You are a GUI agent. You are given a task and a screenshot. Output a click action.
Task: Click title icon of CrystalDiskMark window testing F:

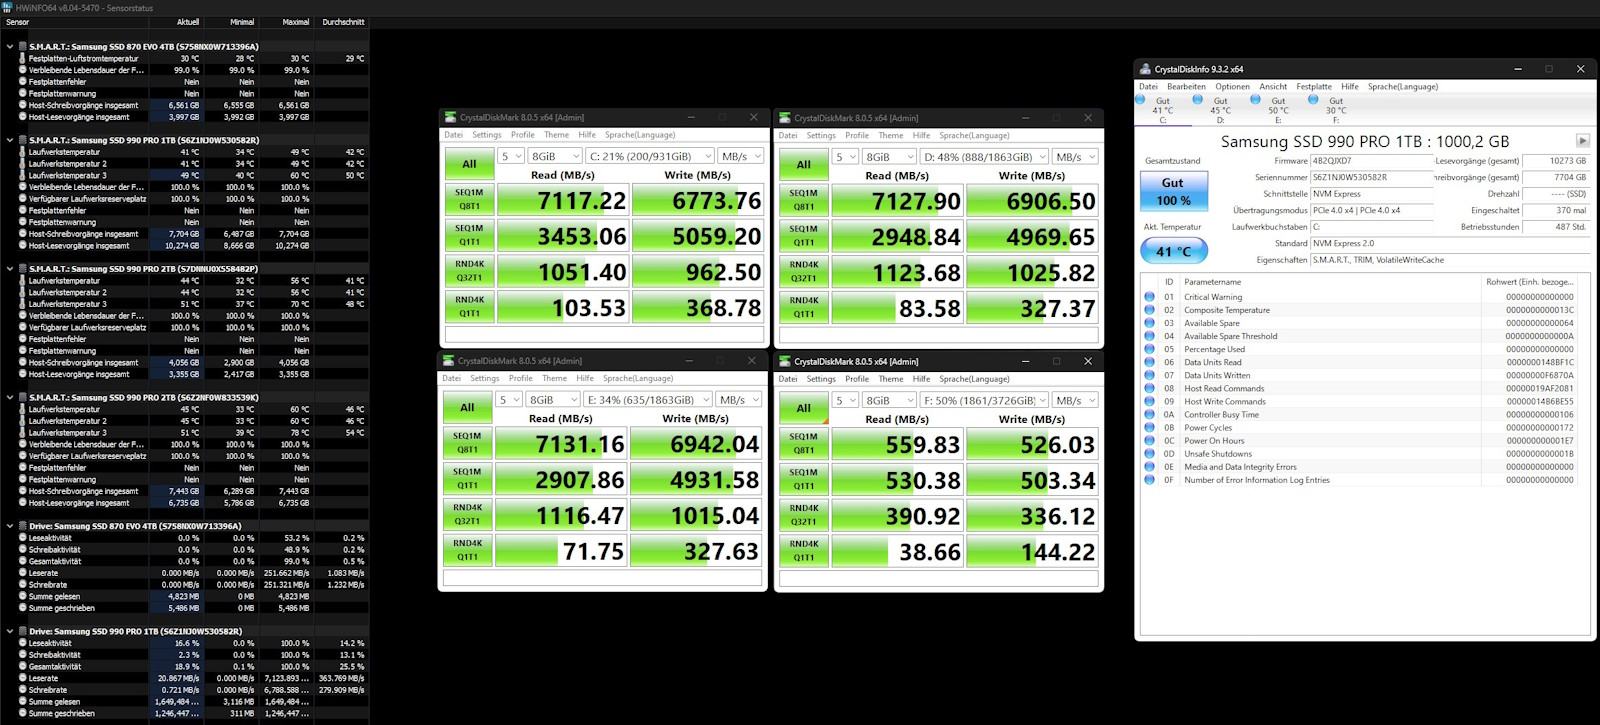pos(785,361)
